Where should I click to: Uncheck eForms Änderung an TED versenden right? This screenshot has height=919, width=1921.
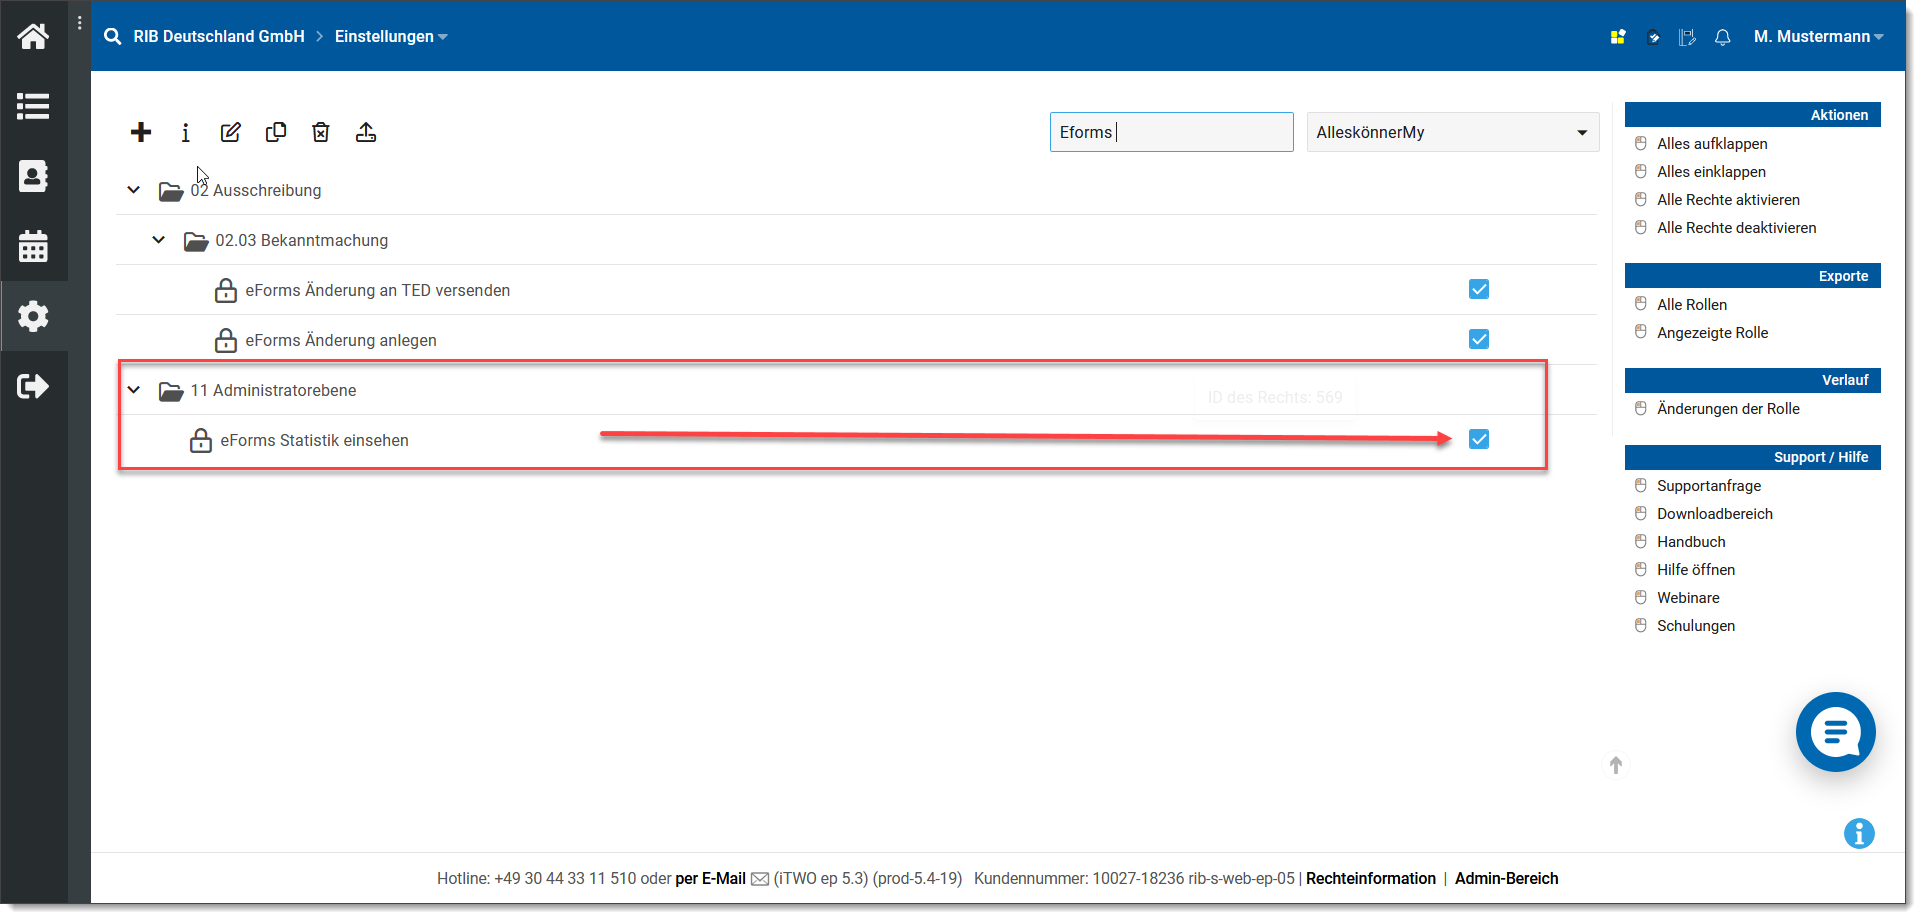1479,289
